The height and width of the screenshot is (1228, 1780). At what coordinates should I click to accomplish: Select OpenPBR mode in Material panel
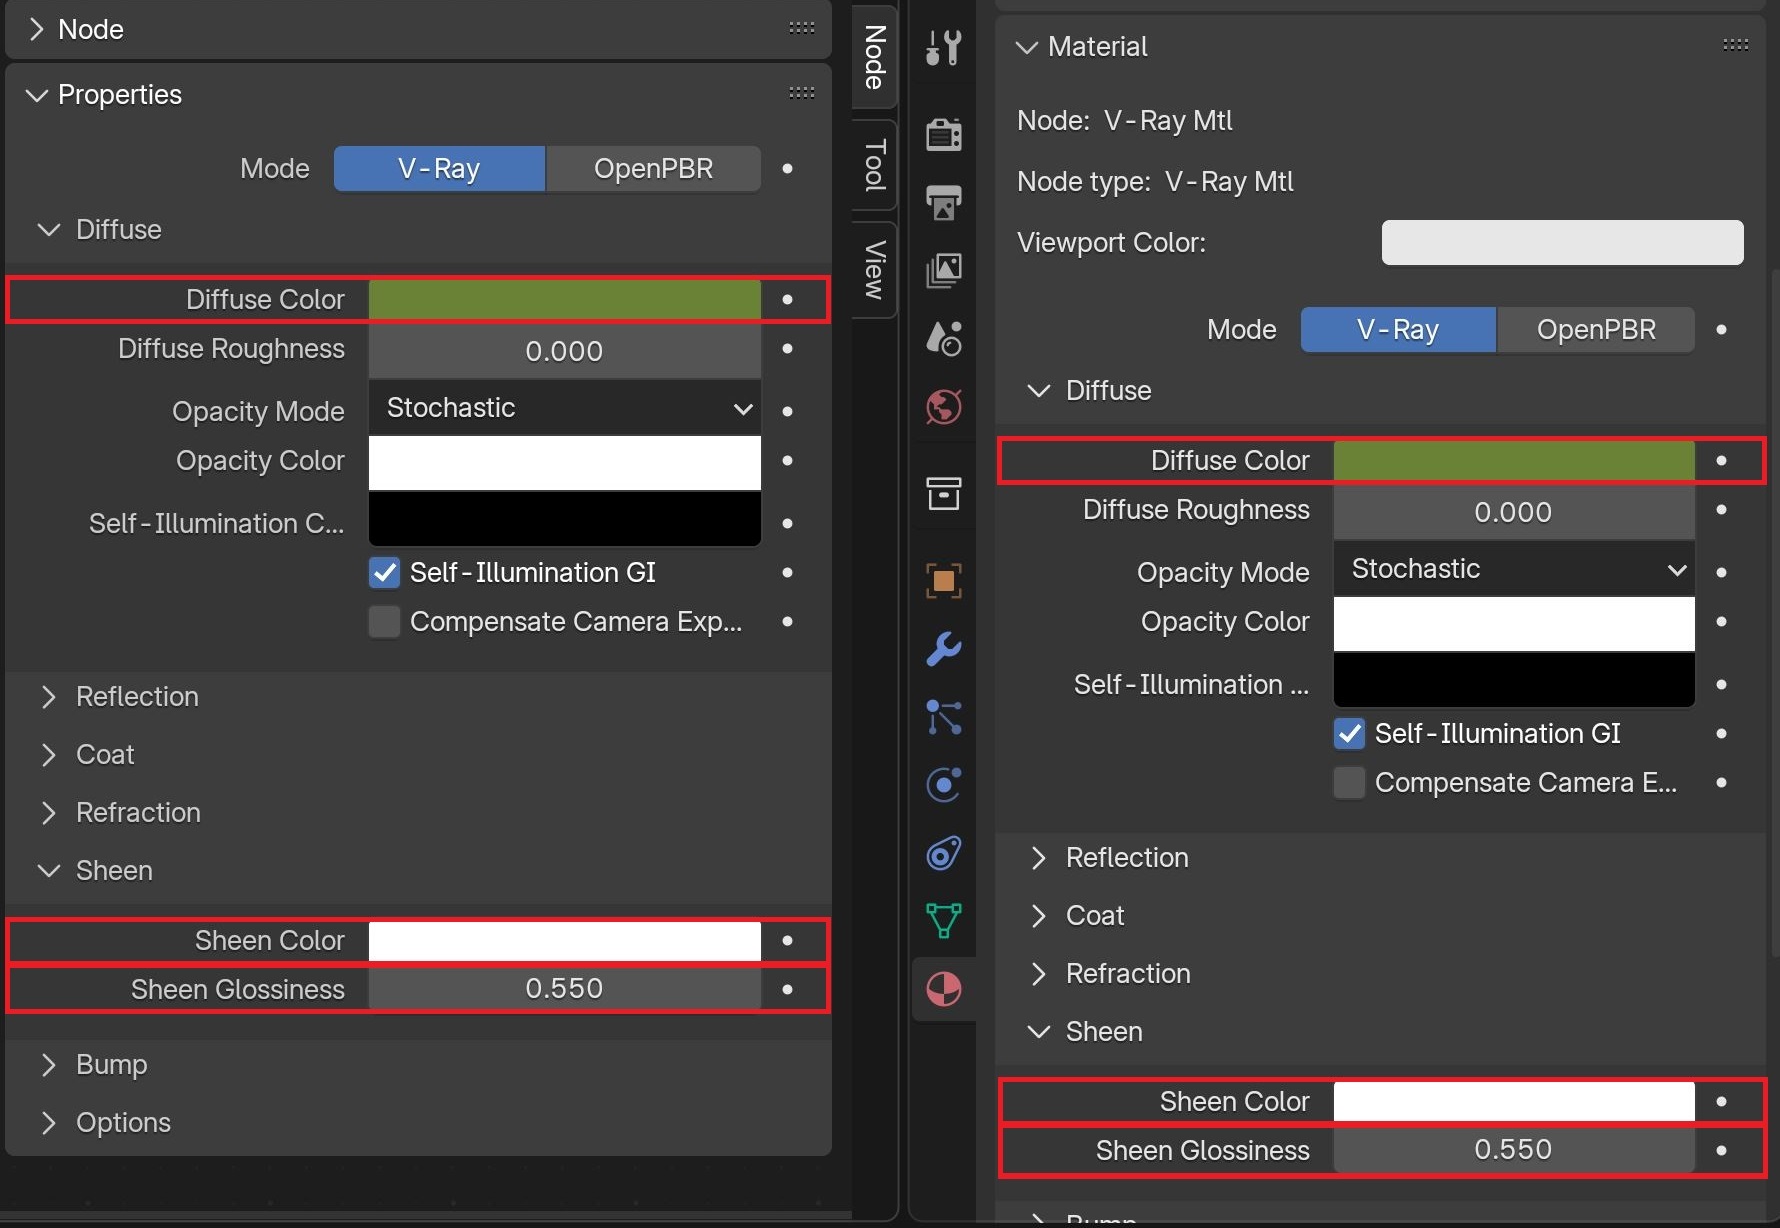pos(1596,330)
